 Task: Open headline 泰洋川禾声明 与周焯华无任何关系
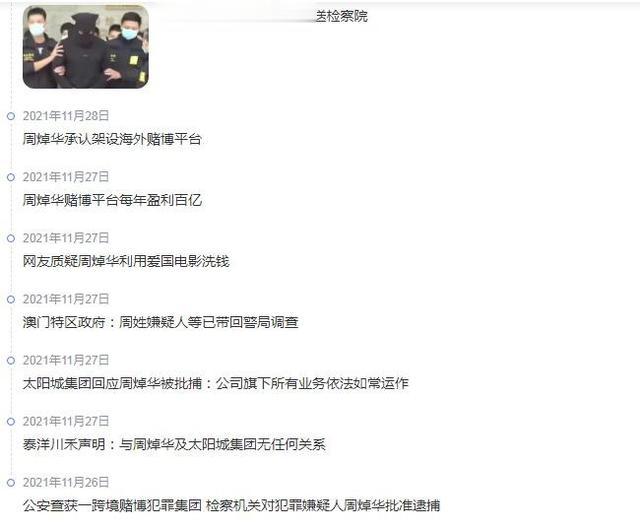174,445
